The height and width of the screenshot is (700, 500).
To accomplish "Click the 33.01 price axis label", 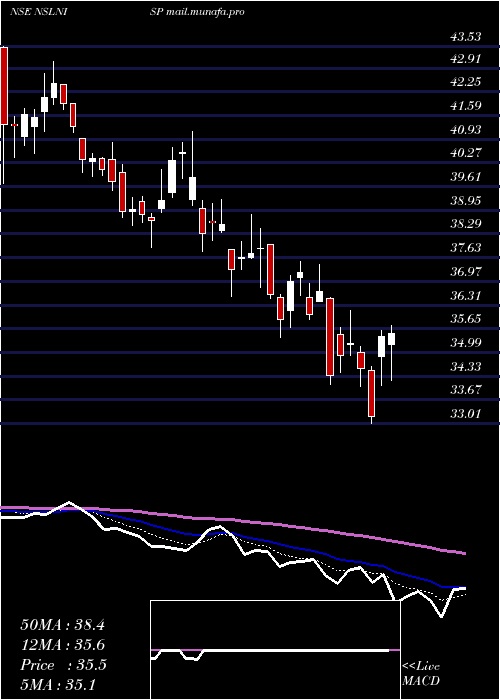I will pos(466,414).
